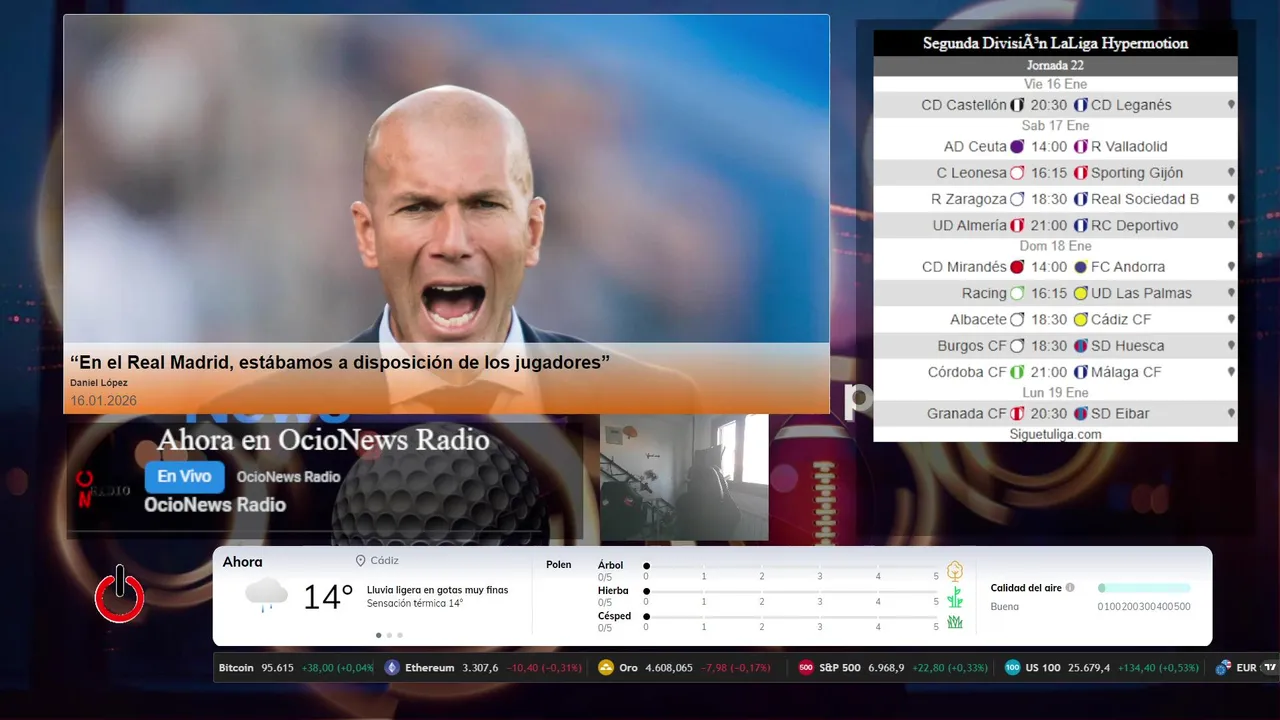The height and width of the screenshot is (720, 1280).
Task: Click R Zaragoza 18:30 match row
Action: [1055, 199]
